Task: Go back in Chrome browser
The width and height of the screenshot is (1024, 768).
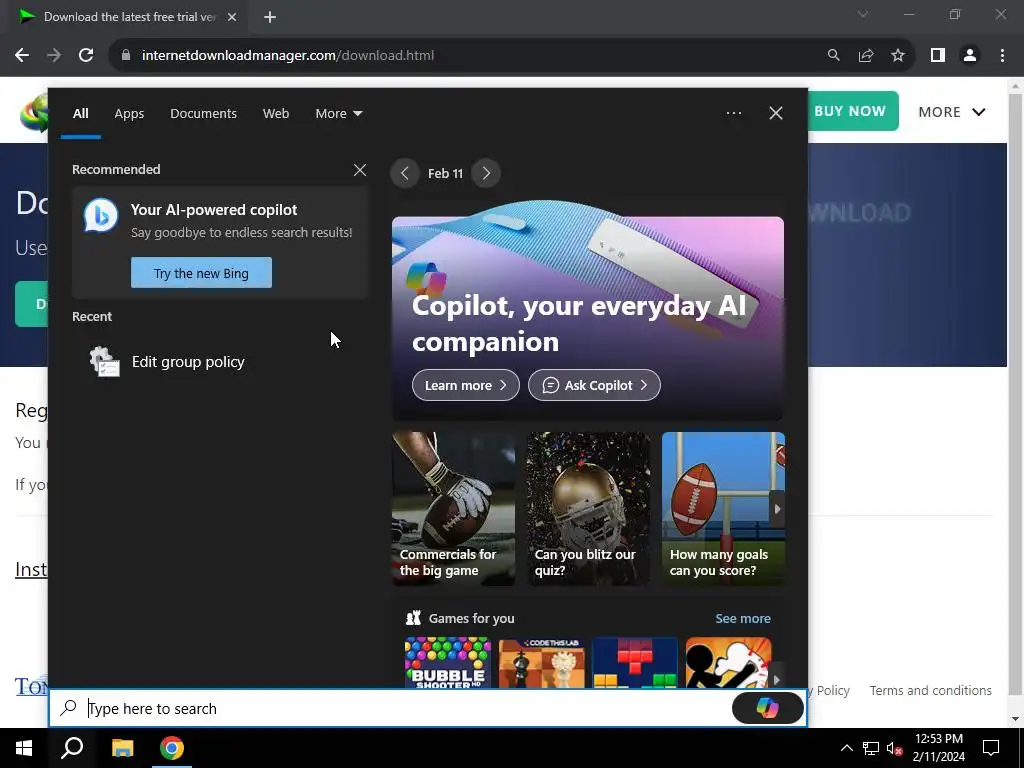Action: [22, 56]
